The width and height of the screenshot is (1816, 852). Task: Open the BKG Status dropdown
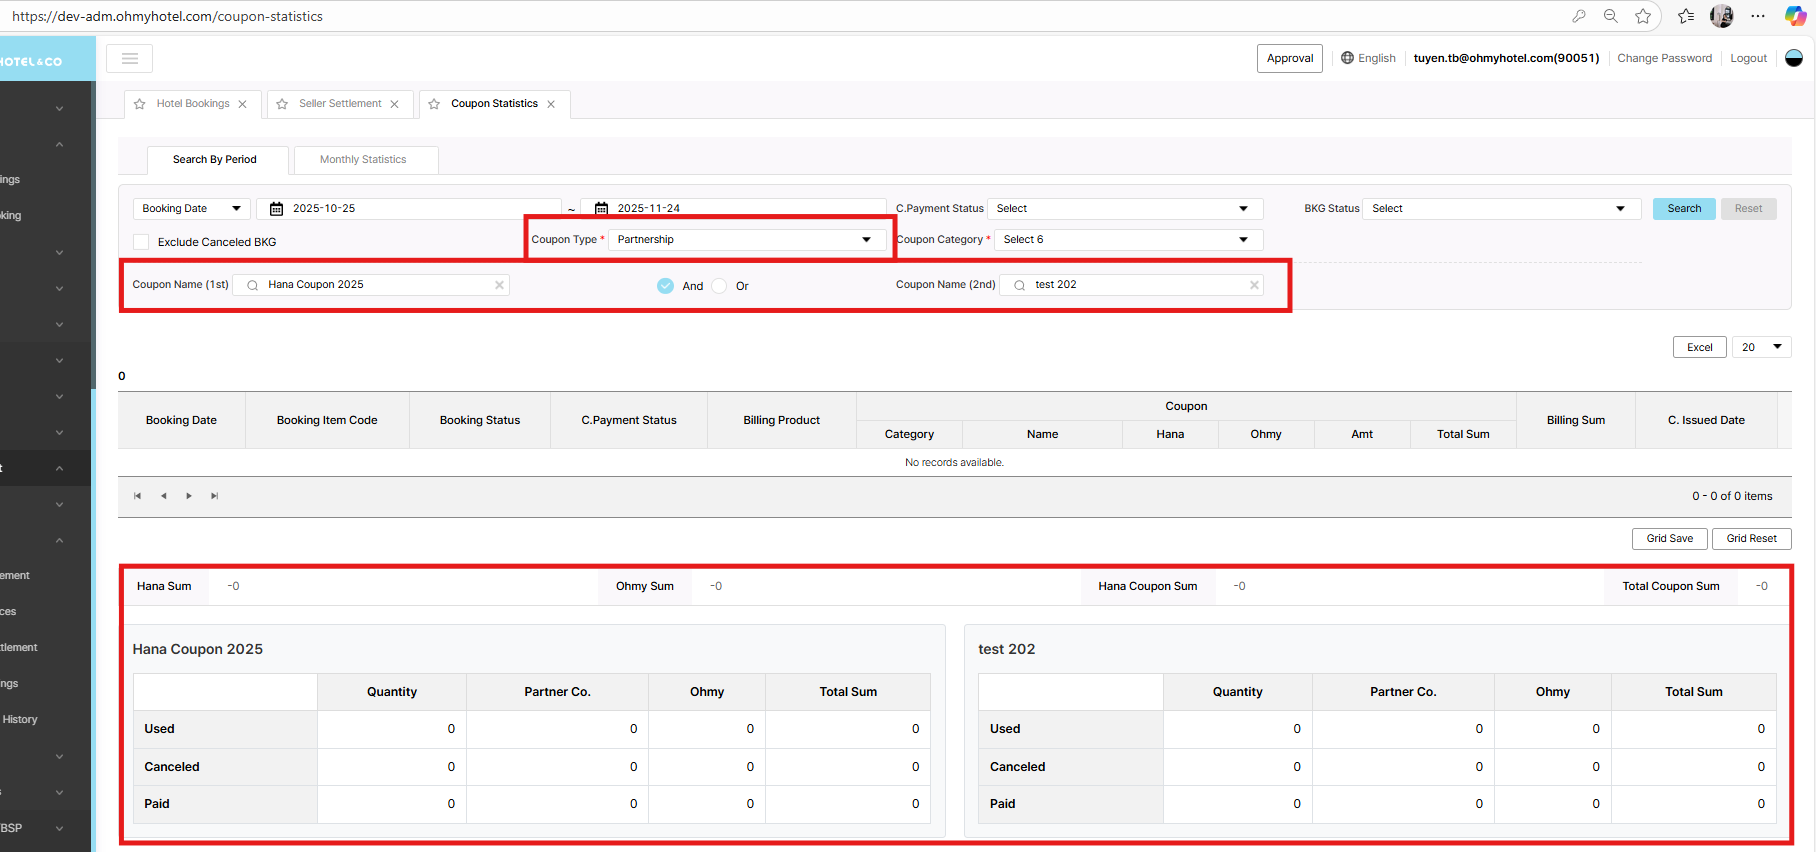pos(1500,209)
